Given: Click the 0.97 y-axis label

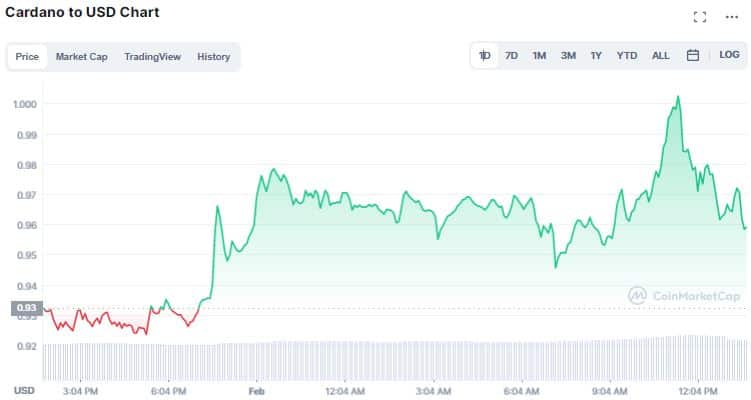Looking at the screenshot, I should point(27,195).
